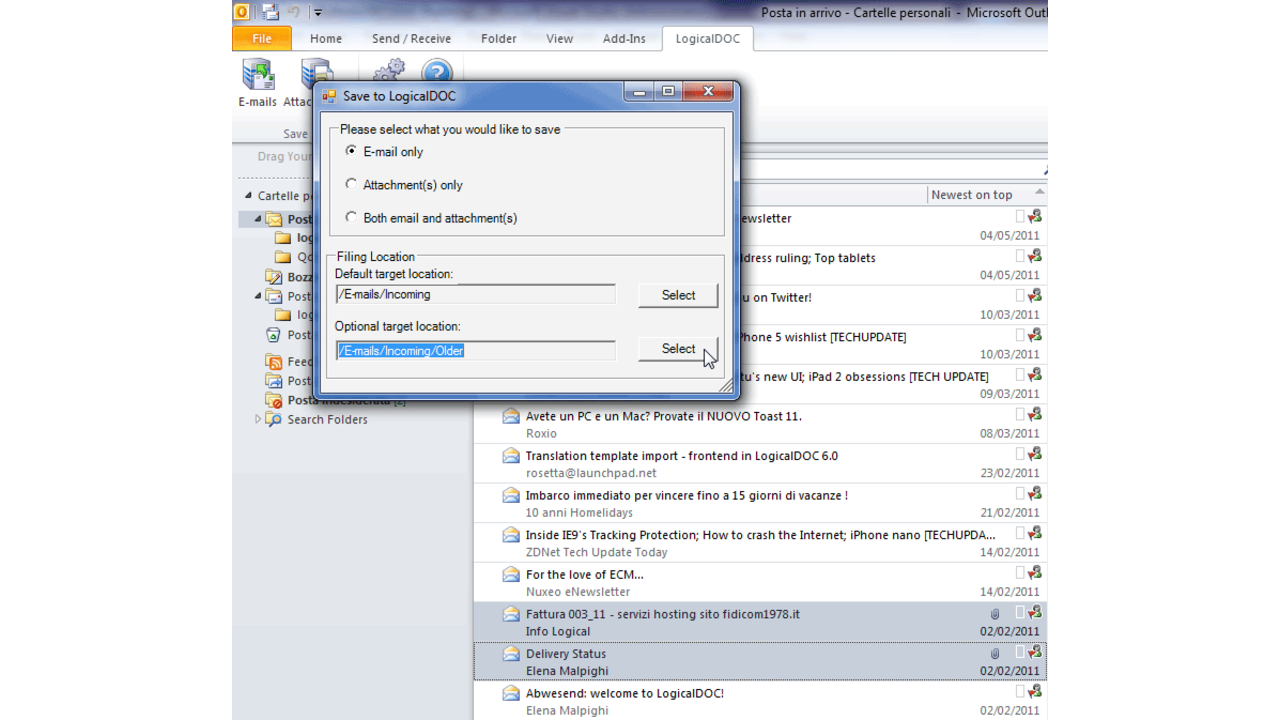Open the Add-Ins ribbon tab

(x=624, y=38)
